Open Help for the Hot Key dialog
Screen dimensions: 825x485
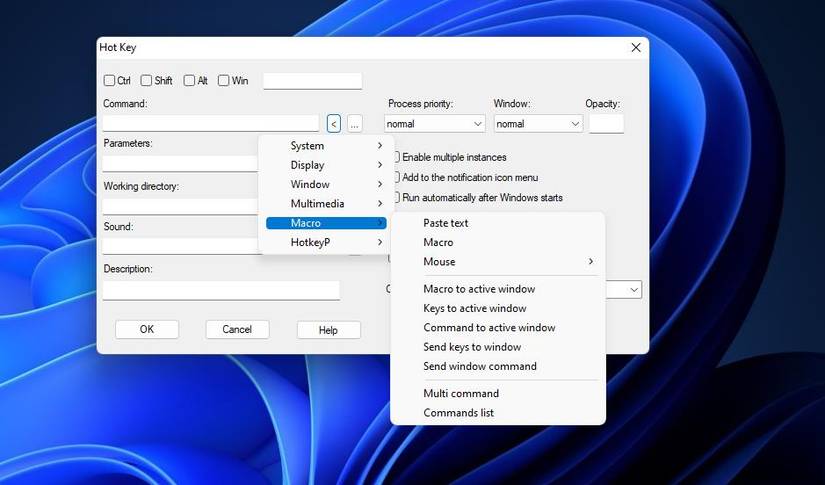pyautogui.click(x=328, y=330)
